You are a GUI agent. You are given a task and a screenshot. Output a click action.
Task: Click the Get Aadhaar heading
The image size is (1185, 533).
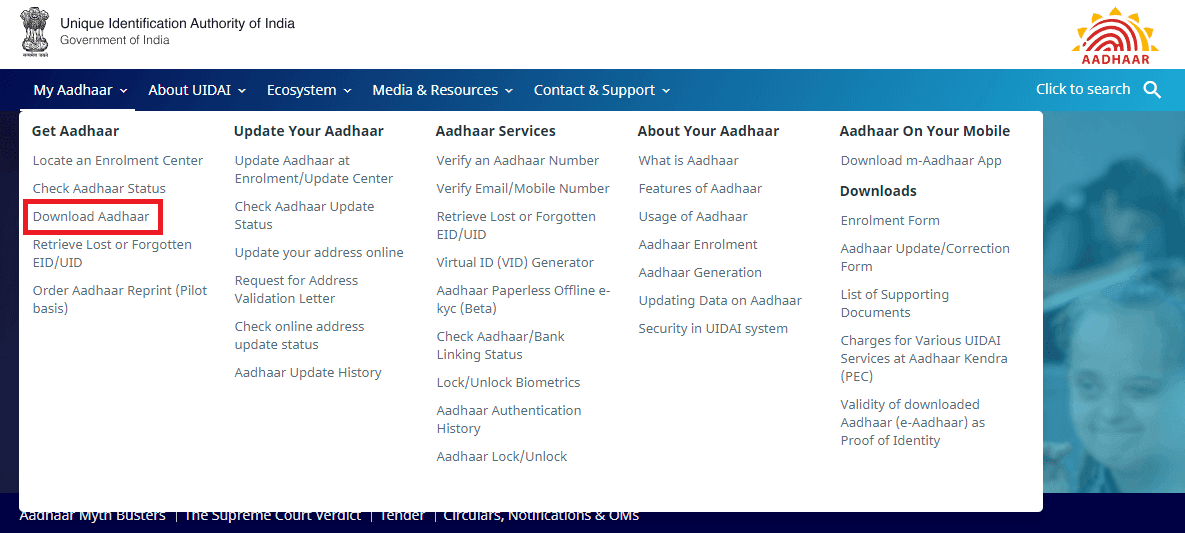click(x=76, y=131)
